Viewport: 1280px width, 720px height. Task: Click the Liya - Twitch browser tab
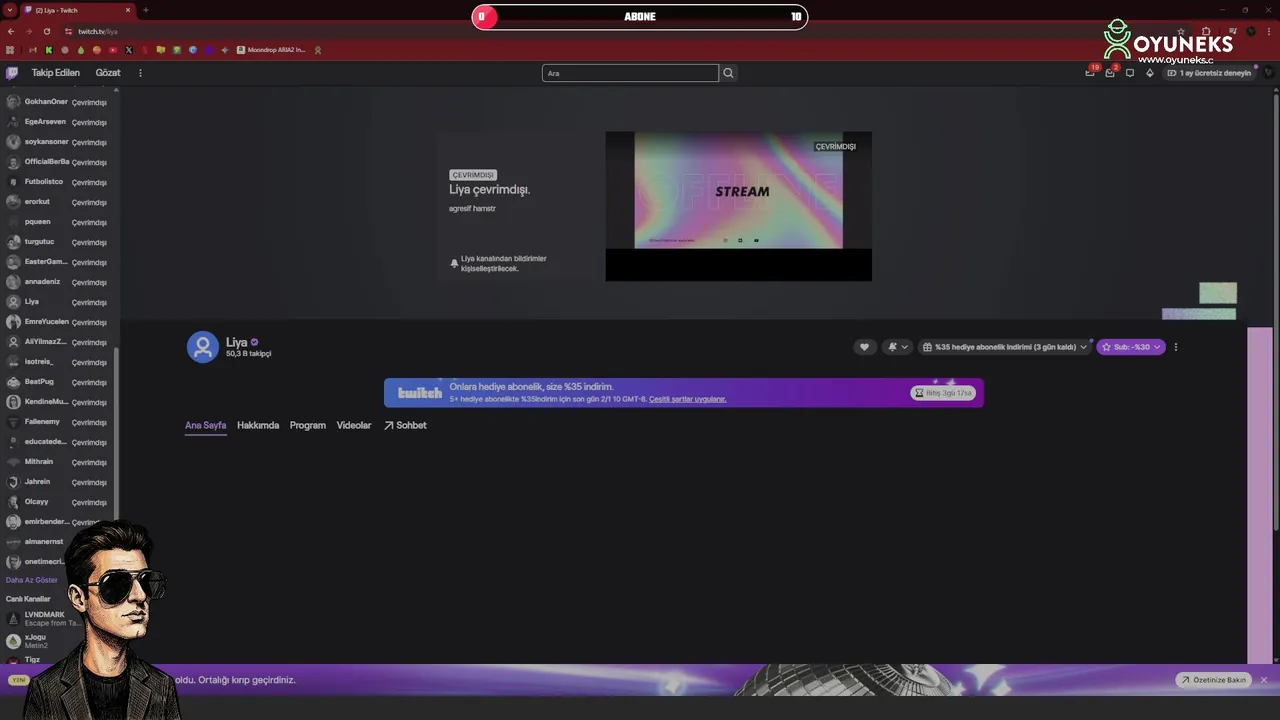coord(77,10)
